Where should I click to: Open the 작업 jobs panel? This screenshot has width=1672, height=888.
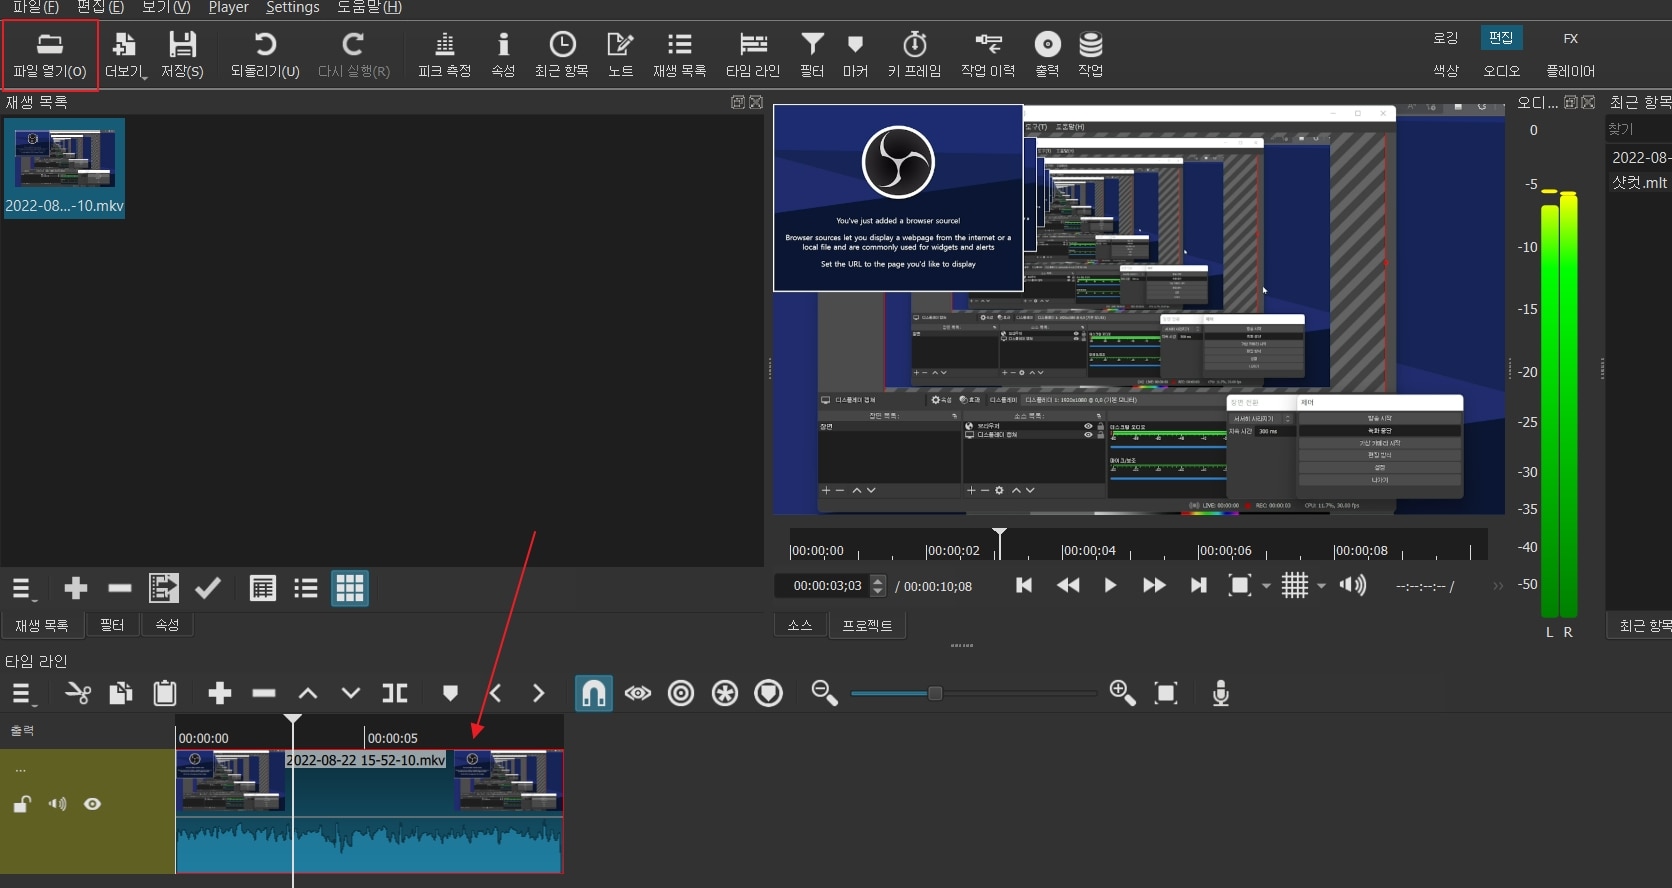(1091, 55)
